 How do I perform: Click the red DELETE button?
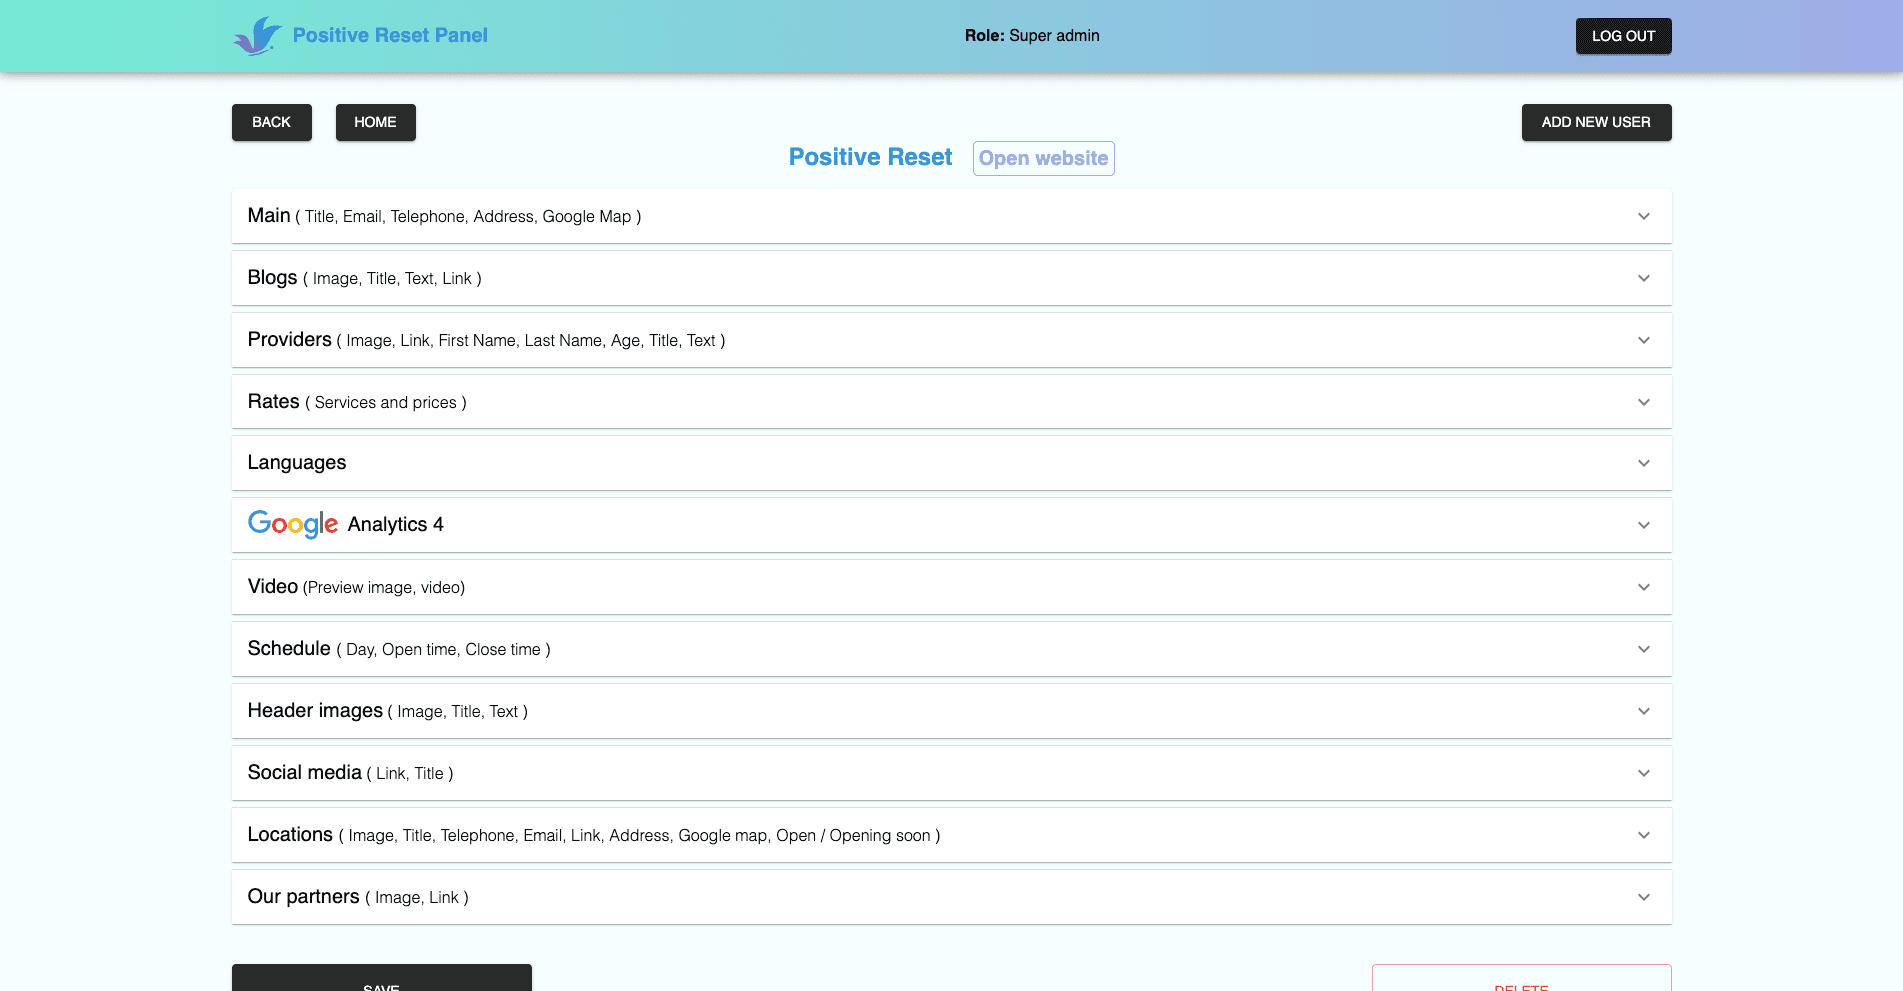point(1522,978)
